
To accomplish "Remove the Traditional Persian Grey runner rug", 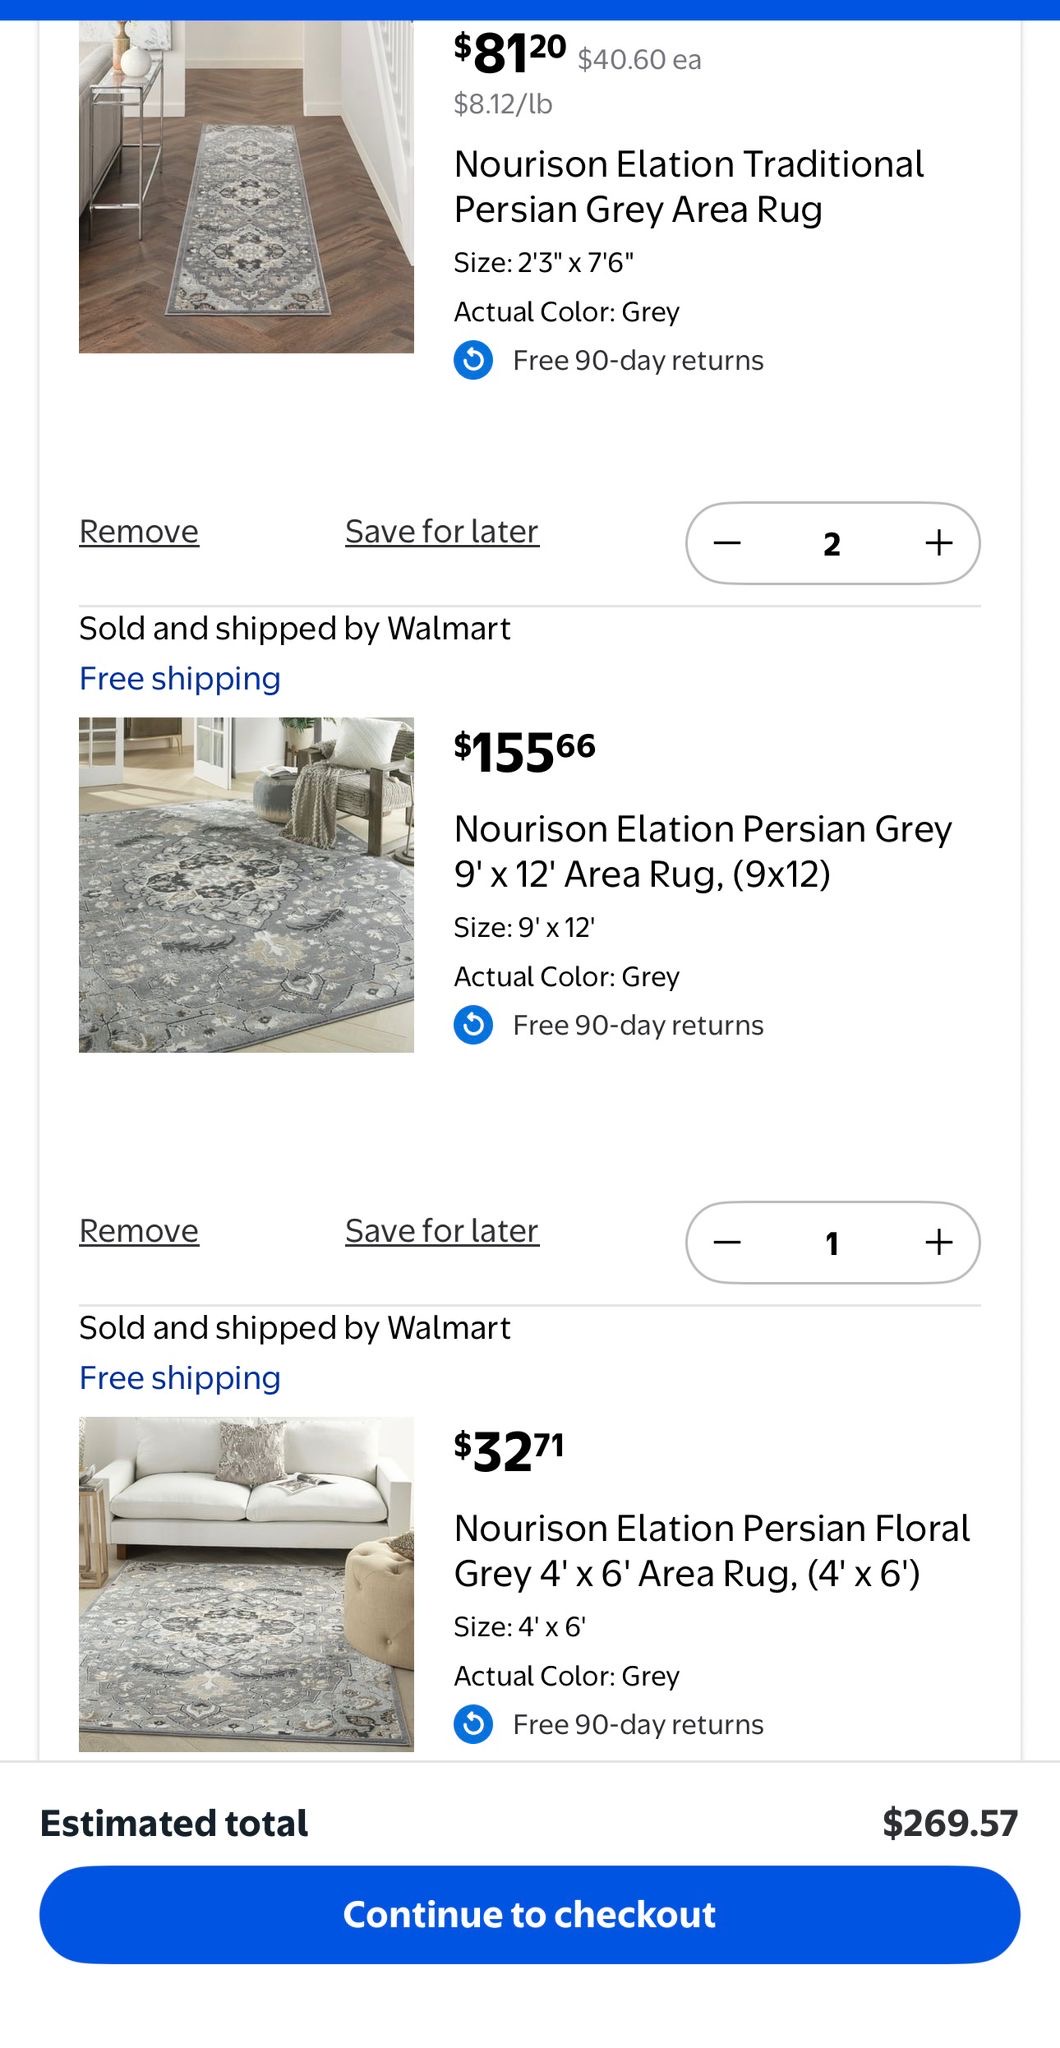I will tap(139, 531).
